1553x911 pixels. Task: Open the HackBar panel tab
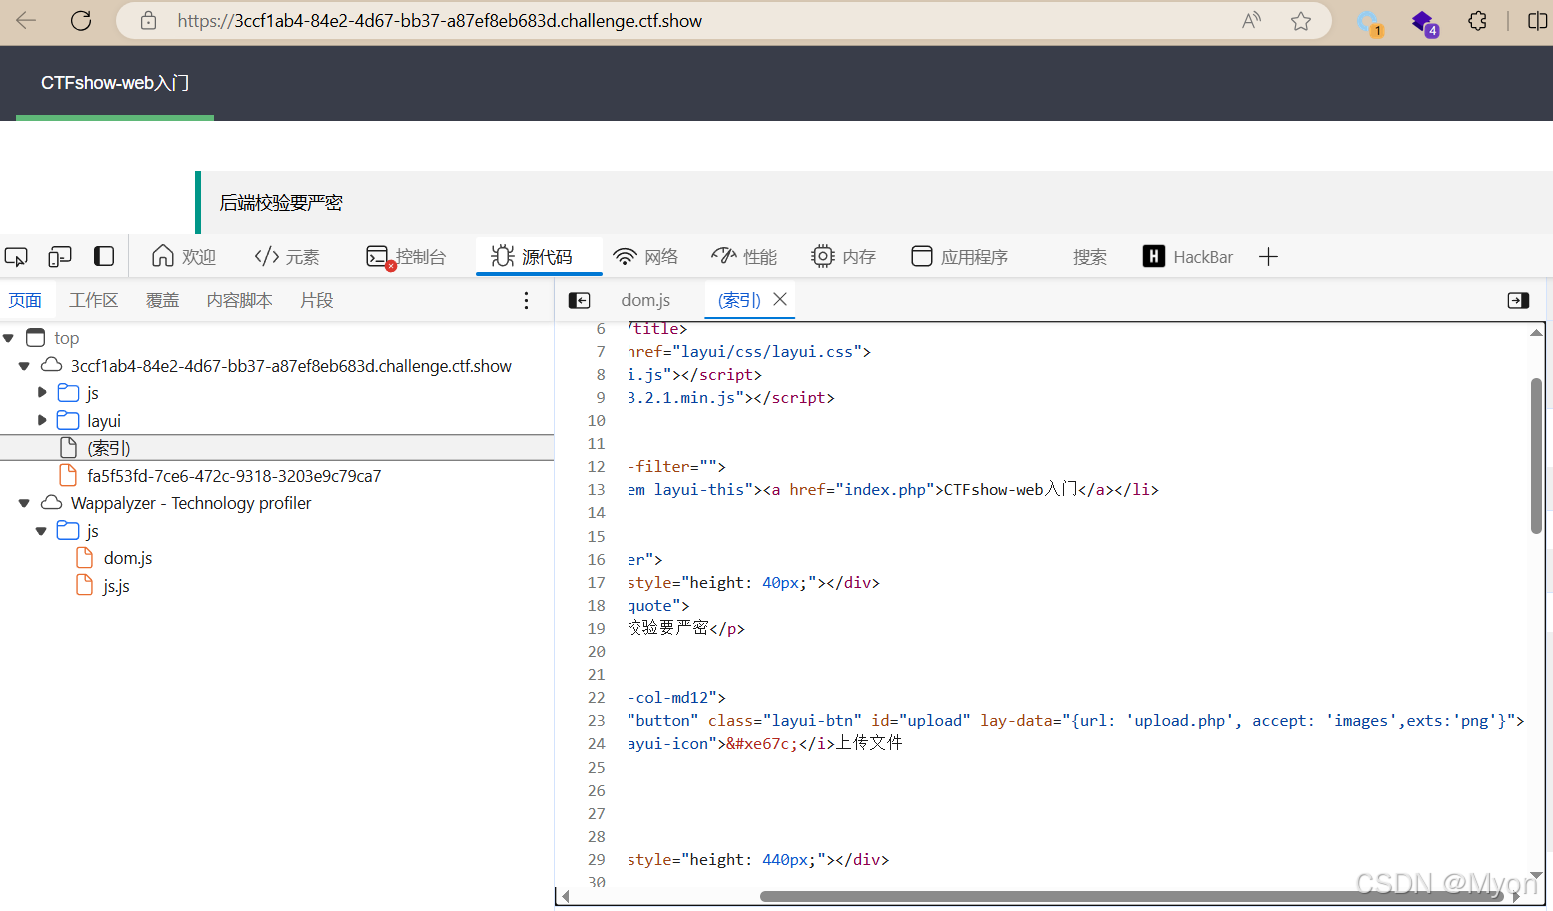(x=1188, y=257)
